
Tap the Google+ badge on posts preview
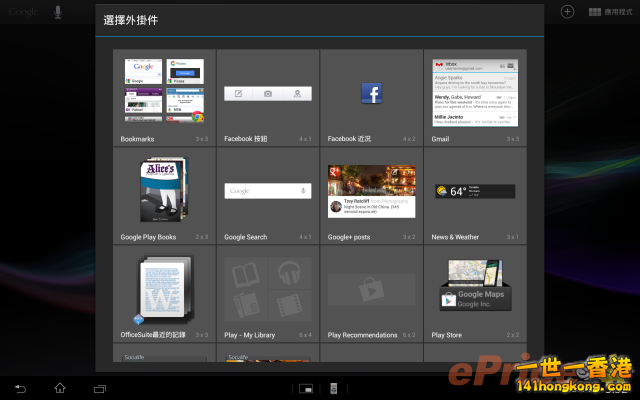(x=334, y=171)
